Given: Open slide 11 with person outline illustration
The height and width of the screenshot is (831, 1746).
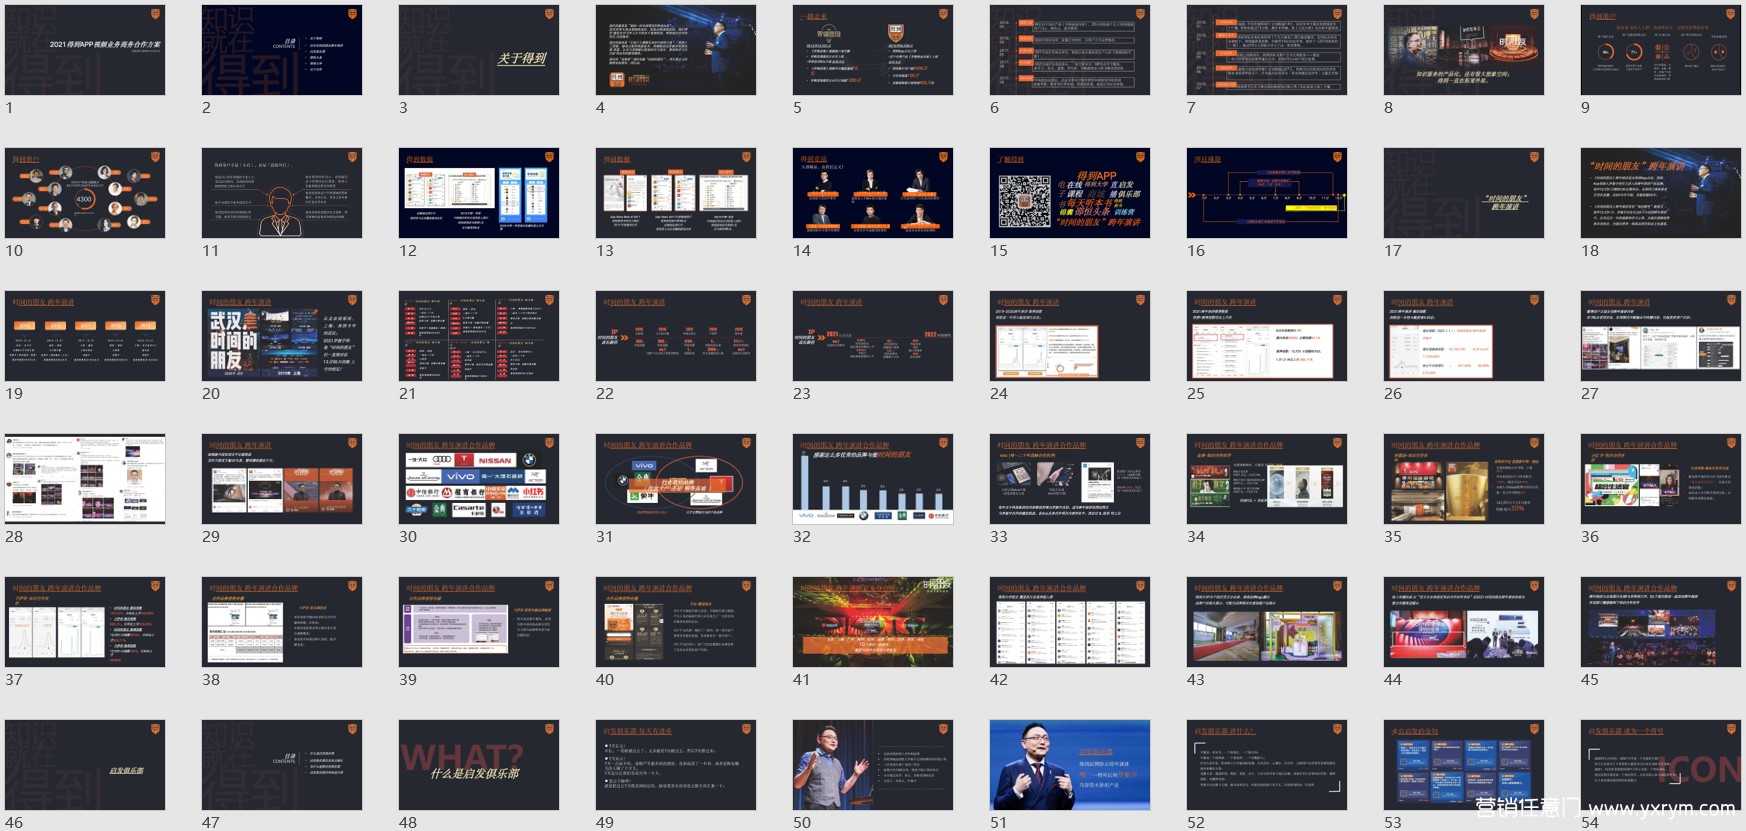Looking at the screenshot, I should point(282,193).
